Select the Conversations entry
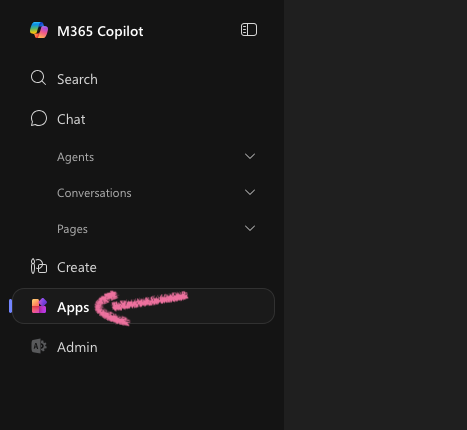 [94, 193]
